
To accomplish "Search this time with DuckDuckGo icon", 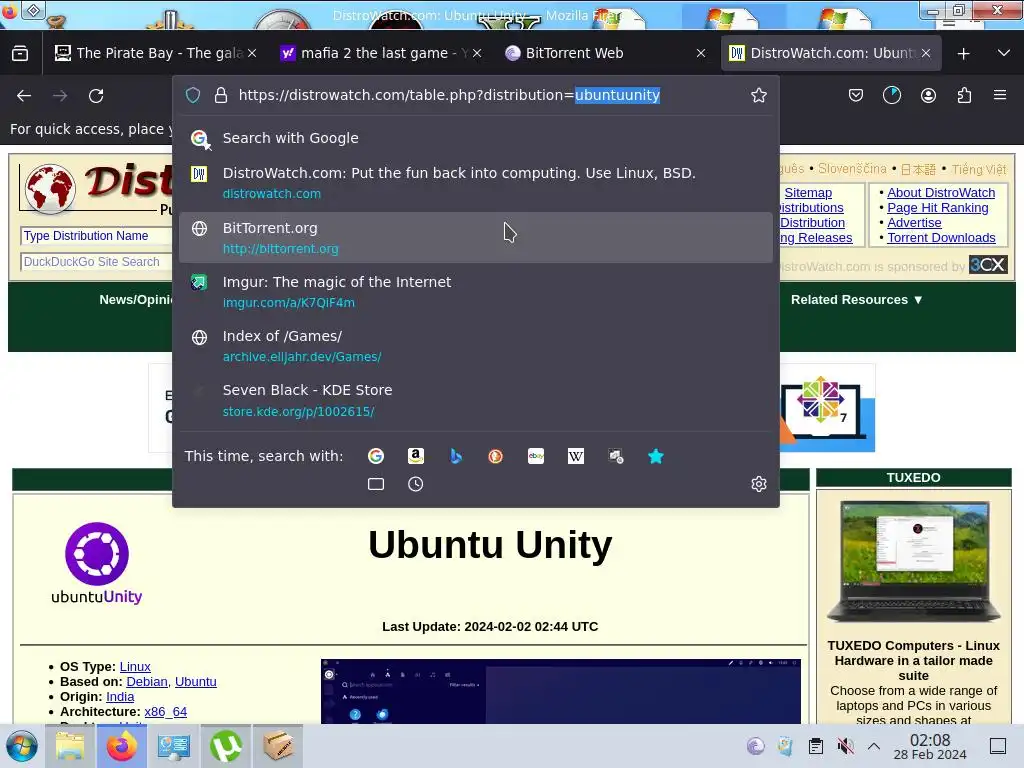I will [x=496, y=456].
